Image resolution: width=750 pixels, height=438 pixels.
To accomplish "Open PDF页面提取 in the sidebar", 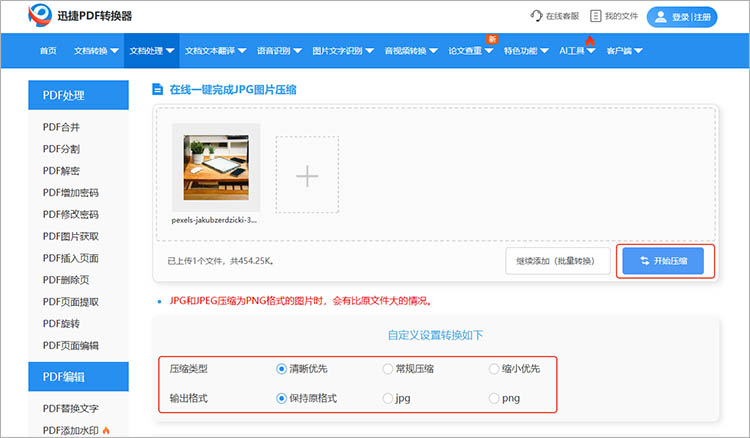I will [70, 302].
